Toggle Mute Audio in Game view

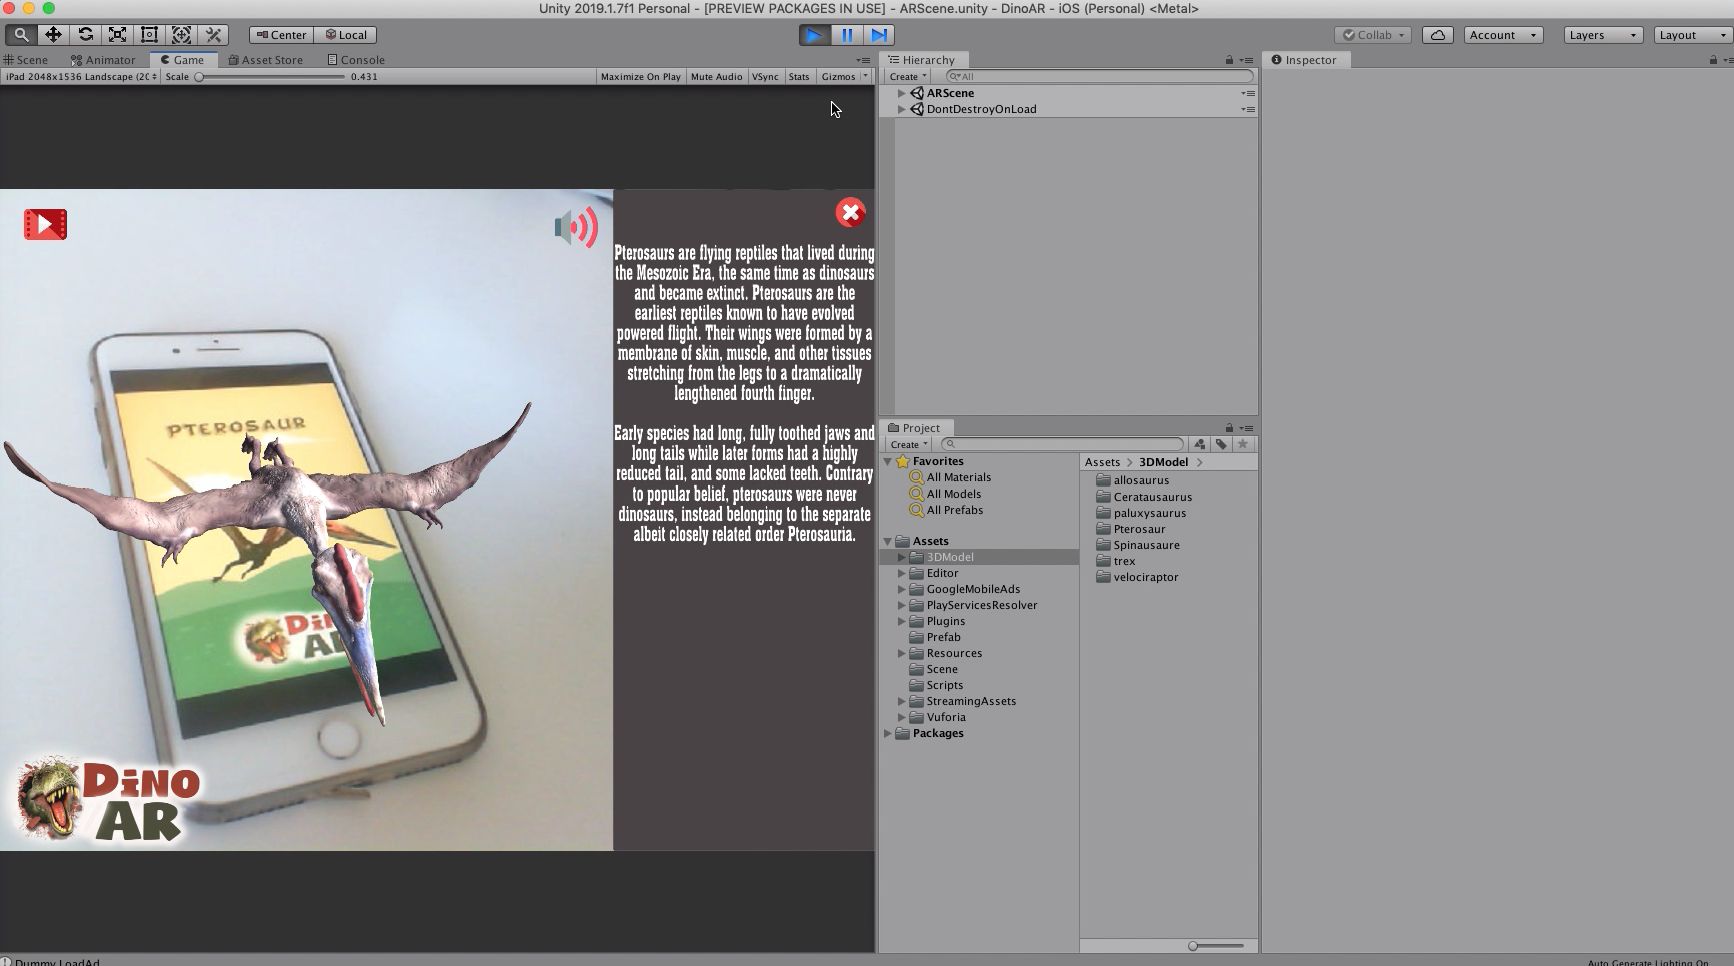pyautogui.click(x=716, y=77)
